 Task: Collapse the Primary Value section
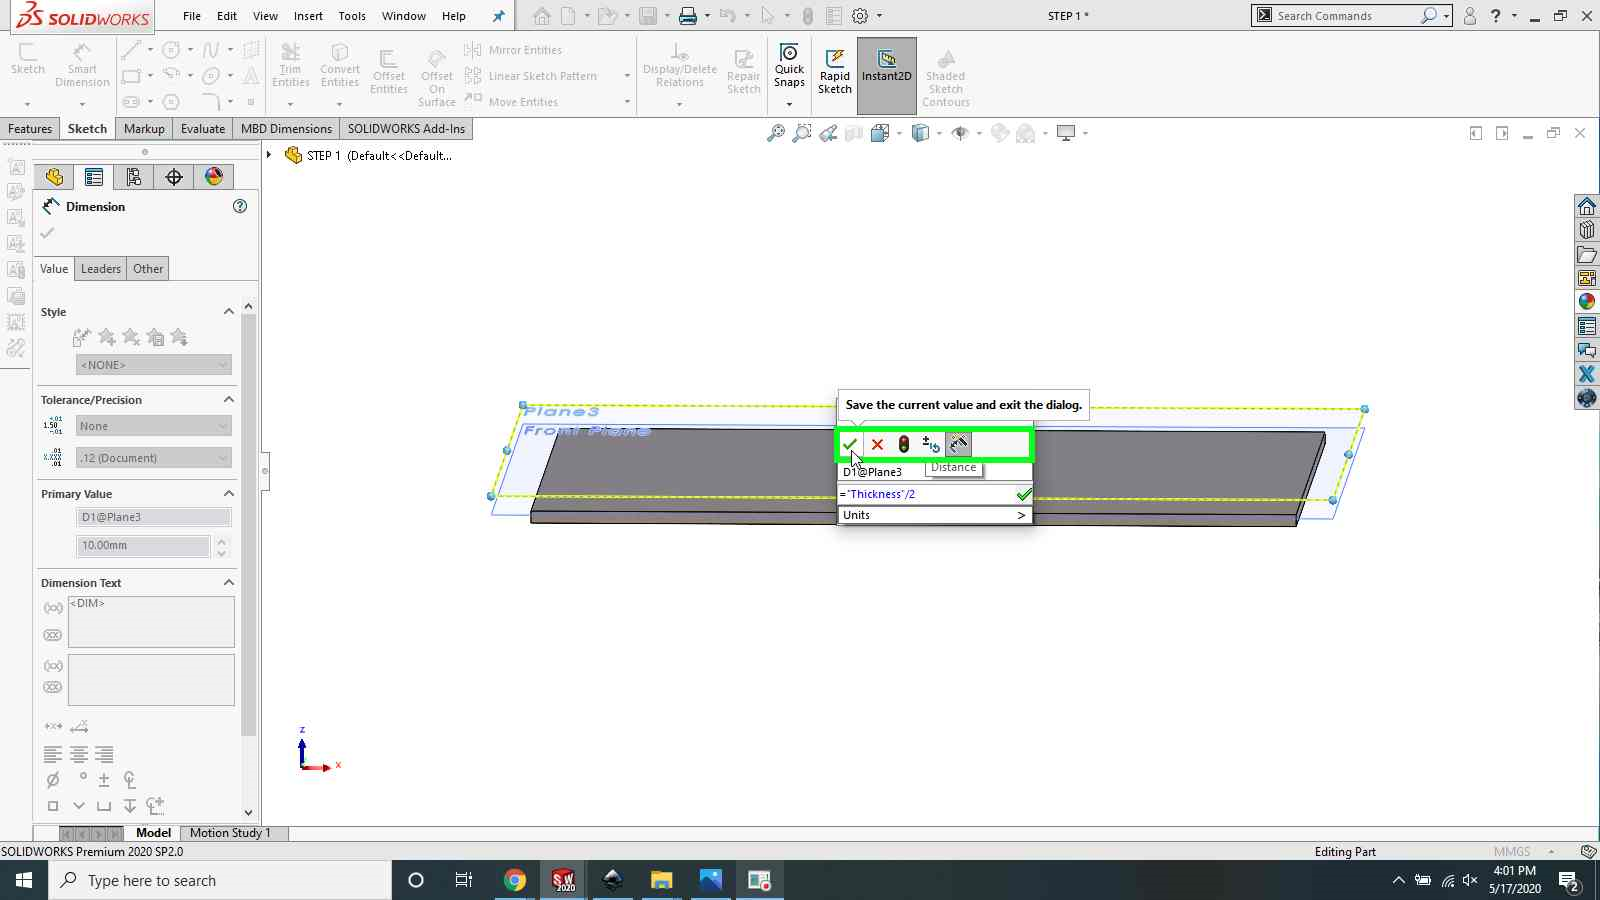[228, 494]
